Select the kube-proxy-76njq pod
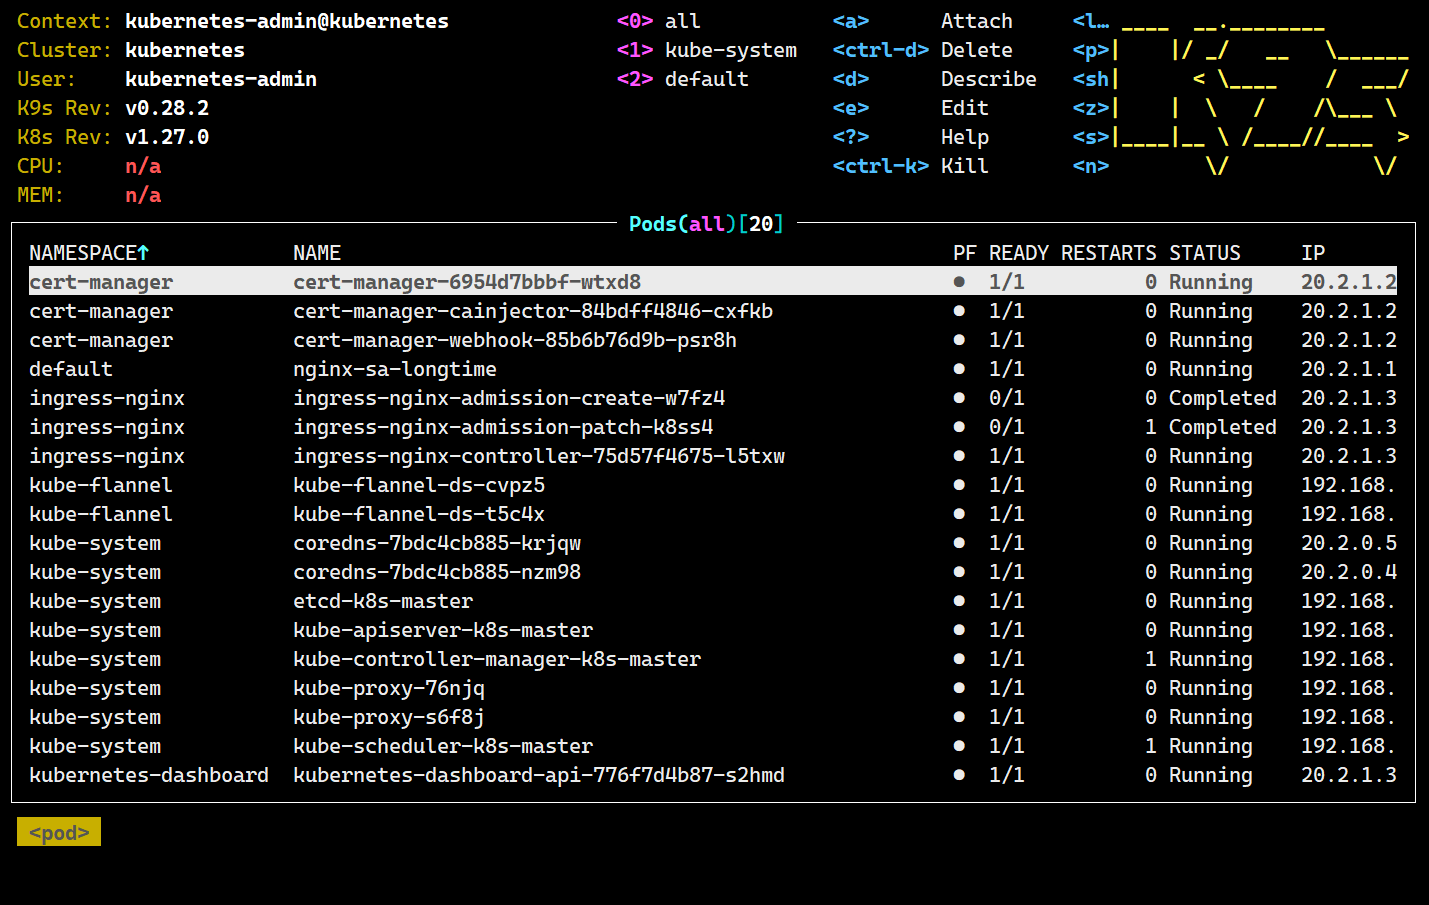 coord(713,688)
